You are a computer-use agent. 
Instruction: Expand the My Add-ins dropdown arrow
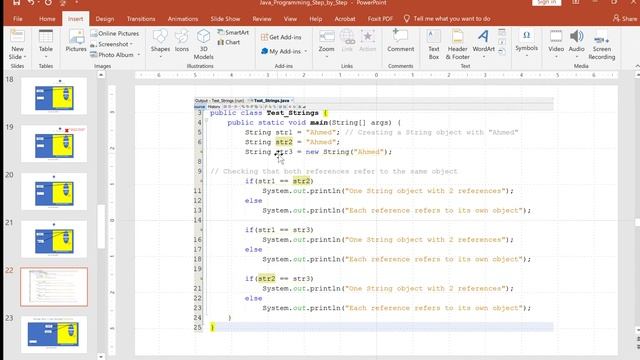point(306,51)
